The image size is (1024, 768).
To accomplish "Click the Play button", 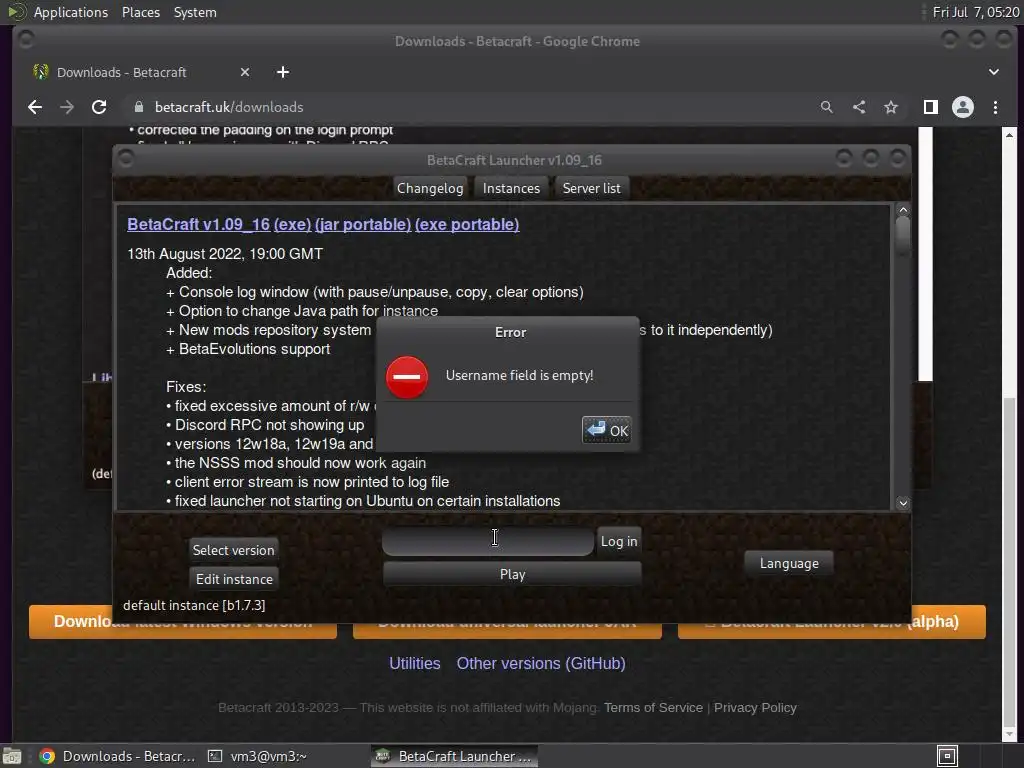I will (x=512, y=575).
